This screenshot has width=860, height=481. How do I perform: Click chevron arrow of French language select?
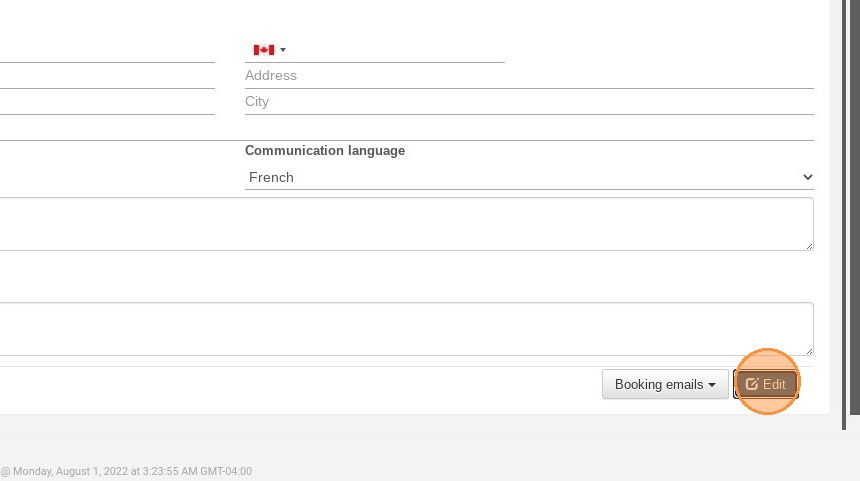(x=807, y=177)
